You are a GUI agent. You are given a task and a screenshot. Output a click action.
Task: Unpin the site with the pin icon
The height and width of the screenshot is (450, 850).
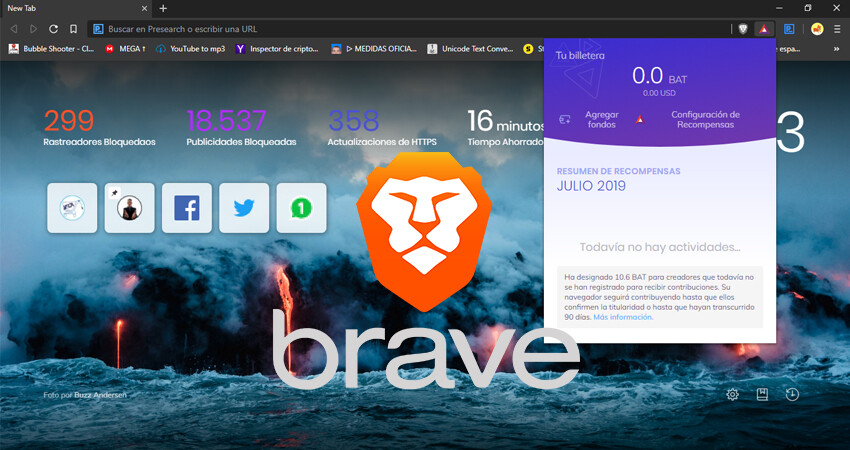click(114, 192)
